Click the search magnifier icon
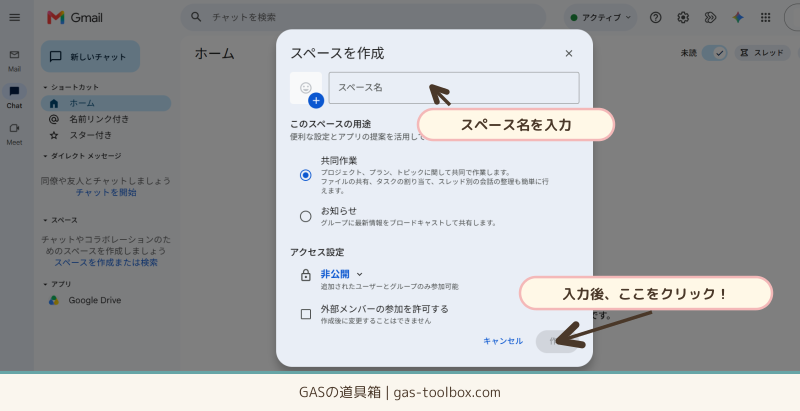The height and width of the screenshot is (411, 800). click(196, 17)
